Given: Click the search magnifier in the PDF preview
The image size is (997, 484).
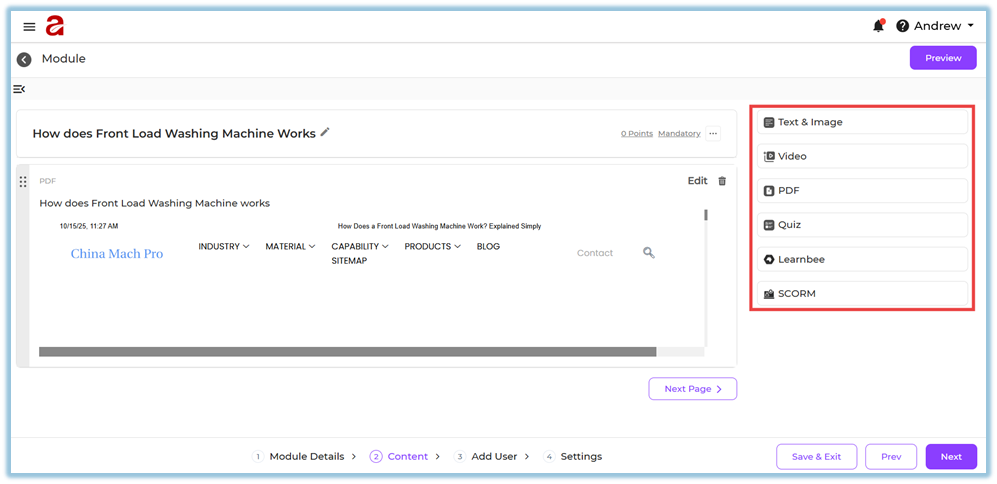Looking at the screenshot, I should pos(648,253).
